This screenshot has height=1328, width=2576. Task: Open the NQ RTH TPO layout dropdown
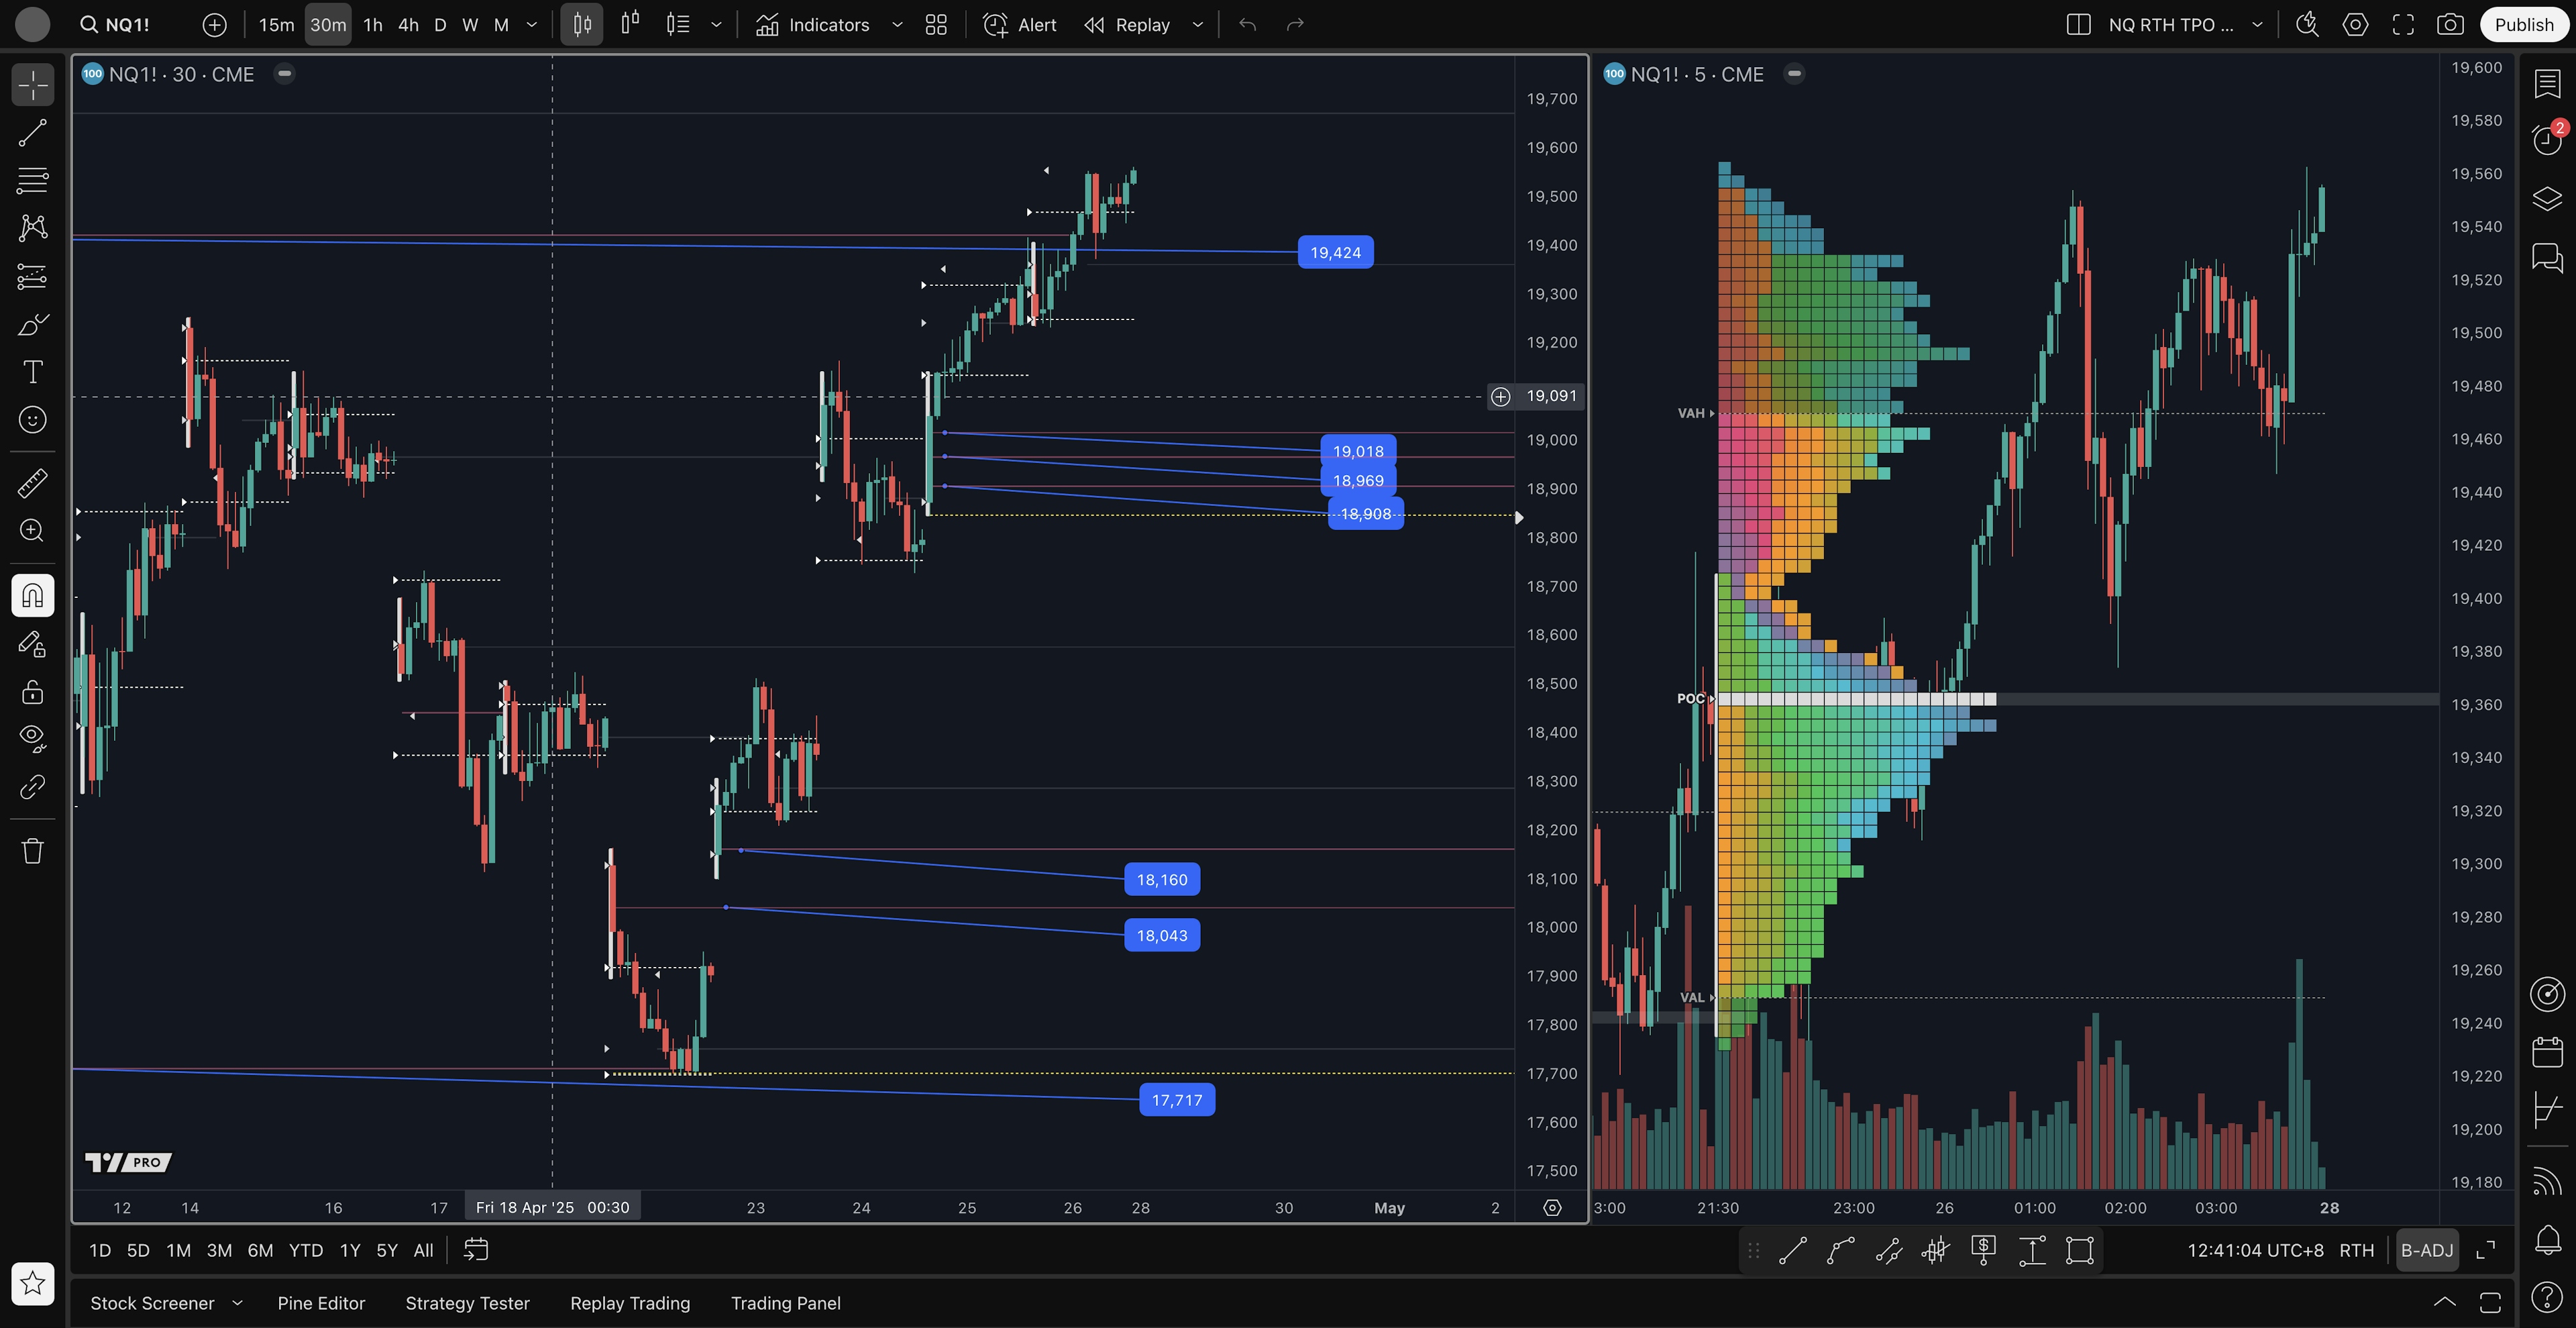[2257, 25]
